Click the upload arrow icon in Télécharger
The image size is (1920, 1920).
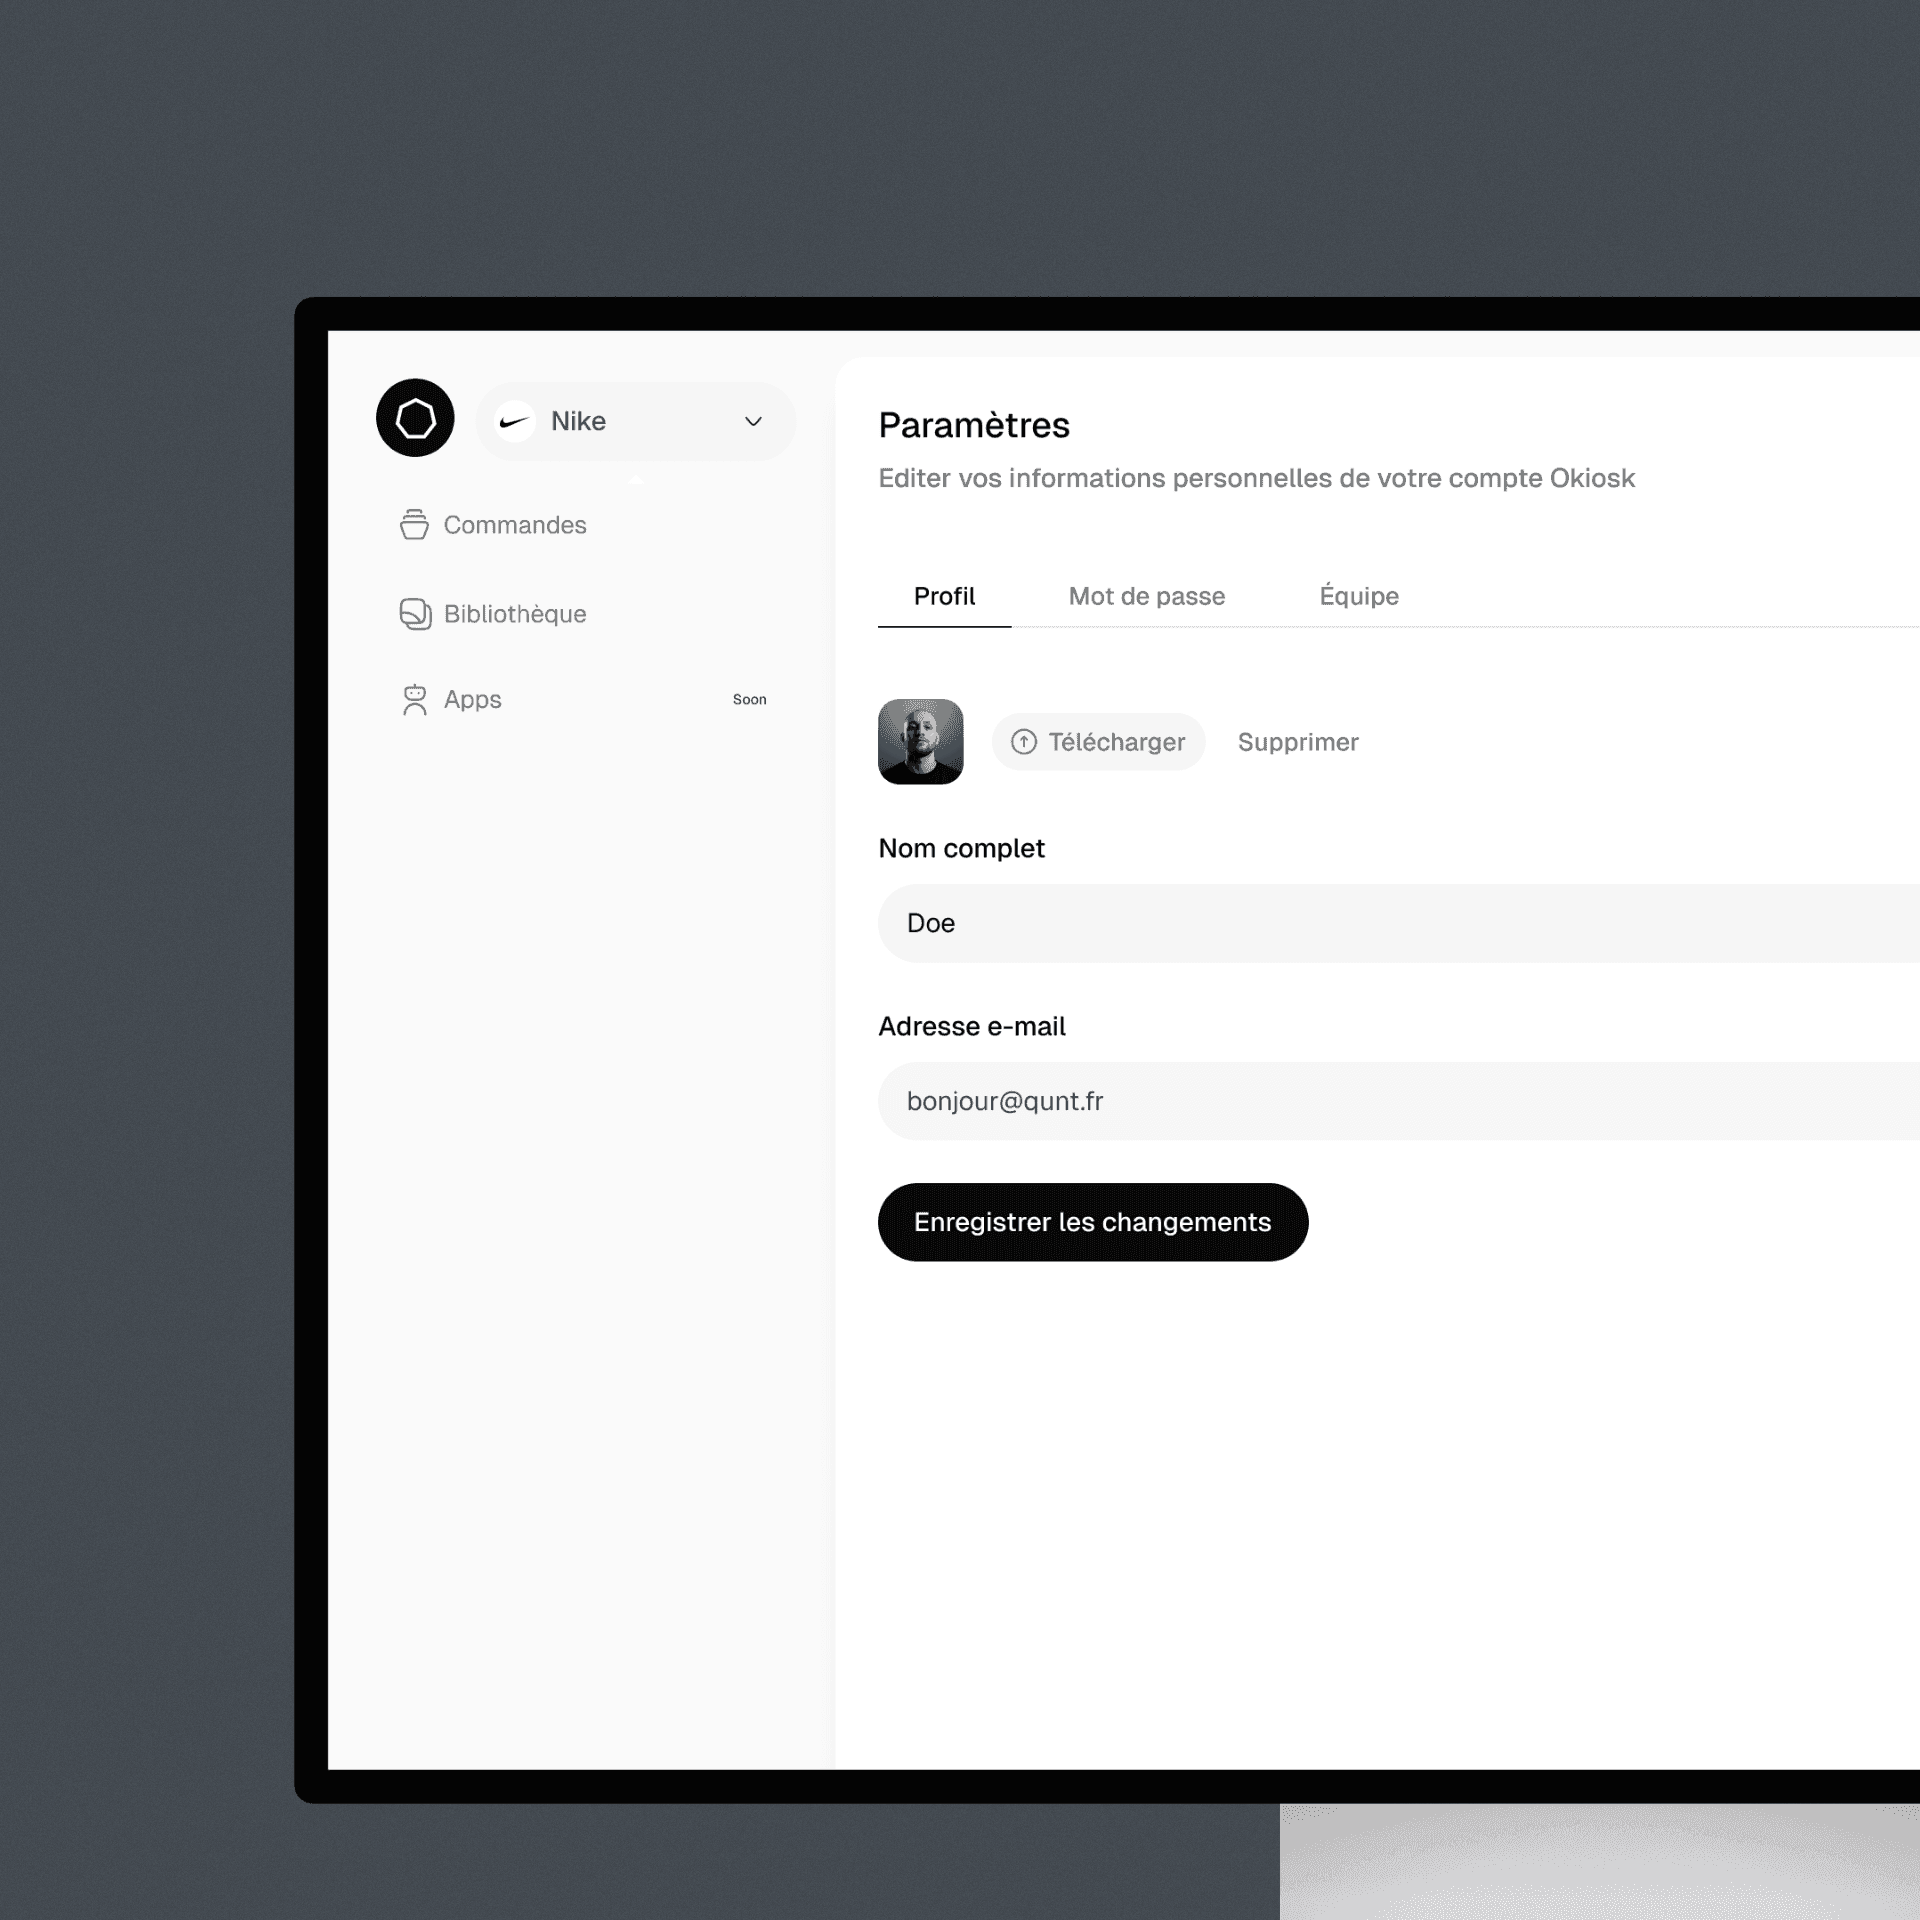tap(1023, 742)
